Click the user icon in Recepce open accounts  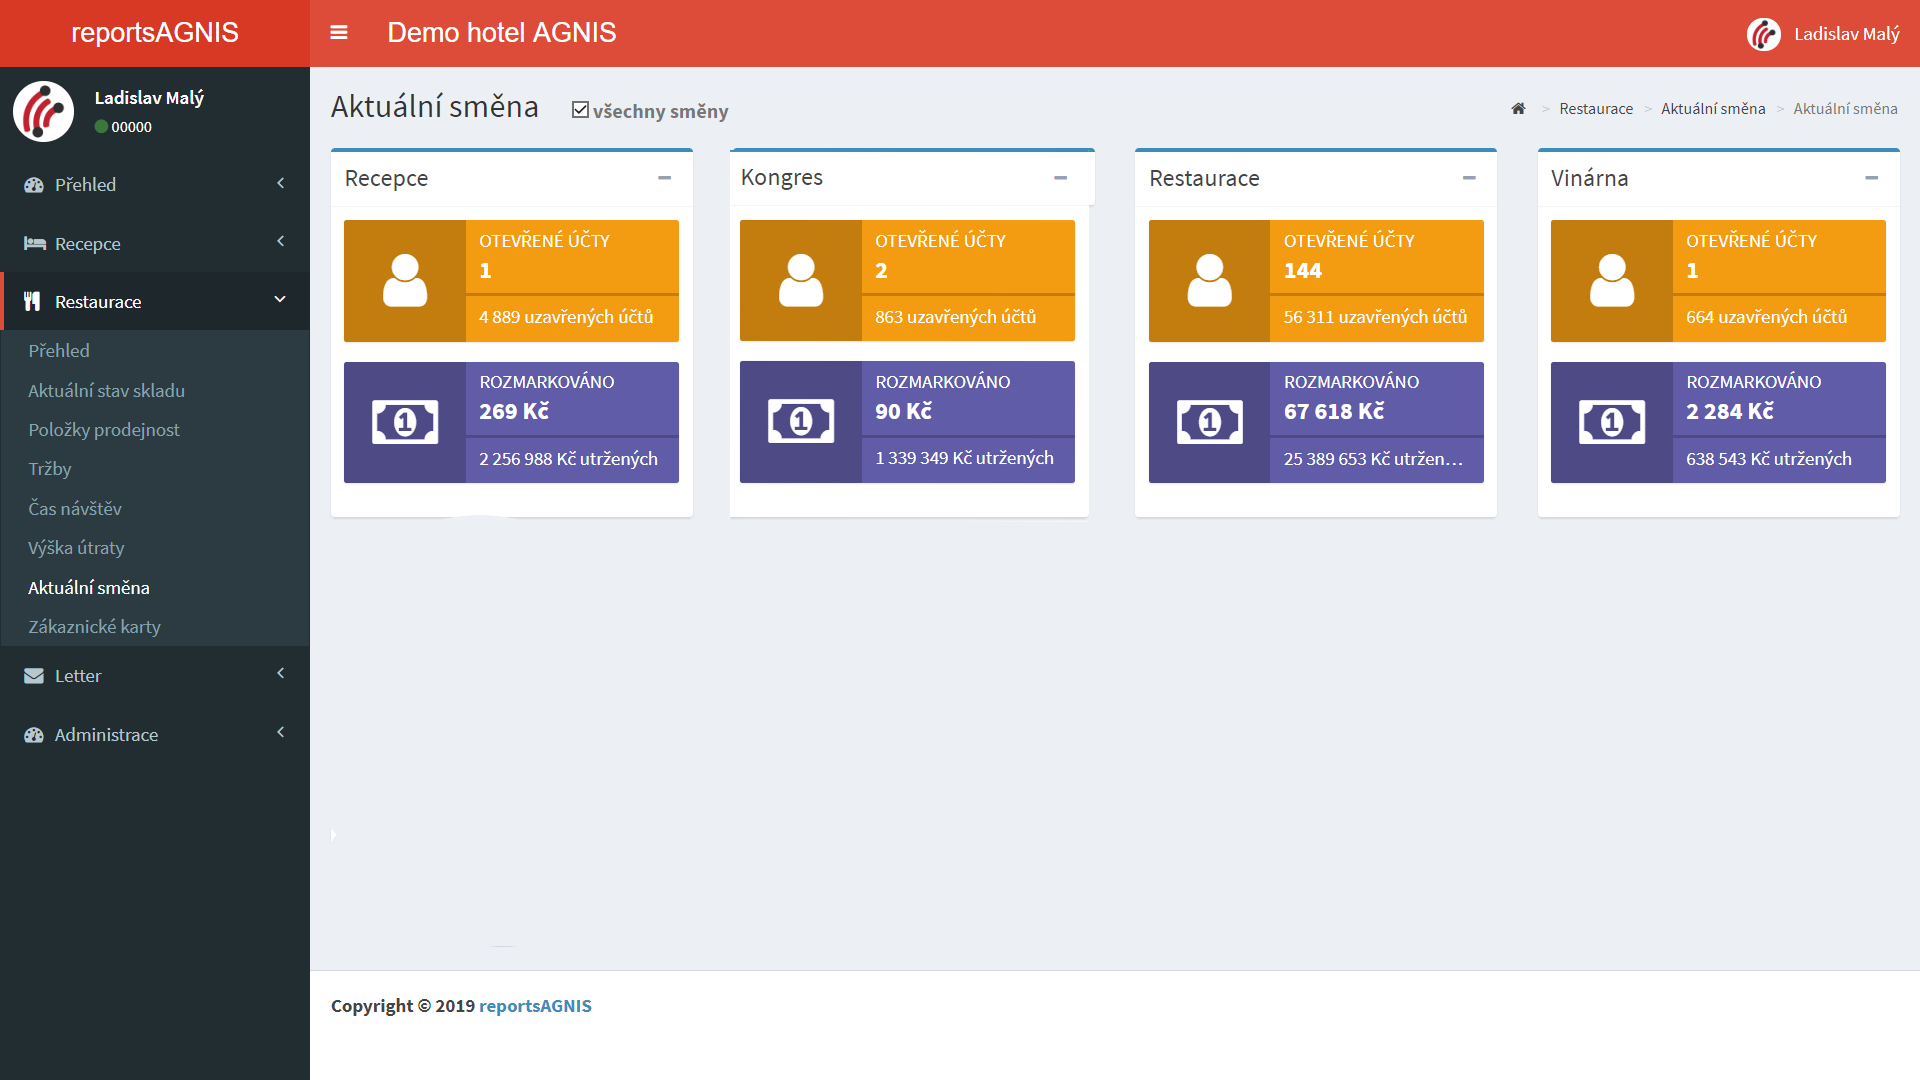[405, 281]
